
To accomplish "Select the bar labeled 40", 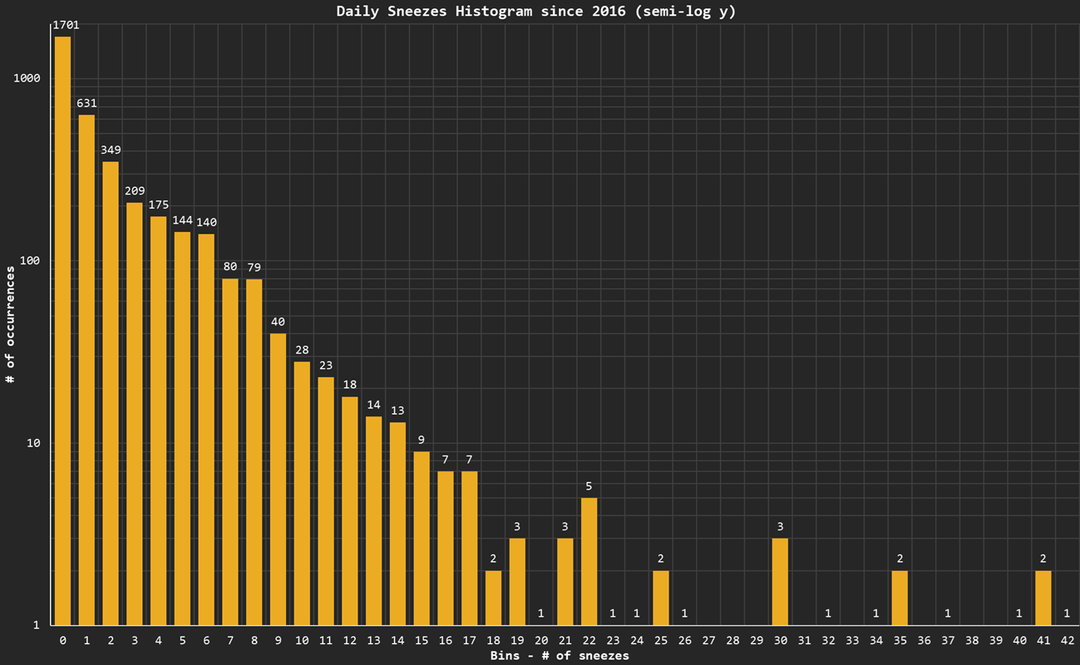I will 278,479.
